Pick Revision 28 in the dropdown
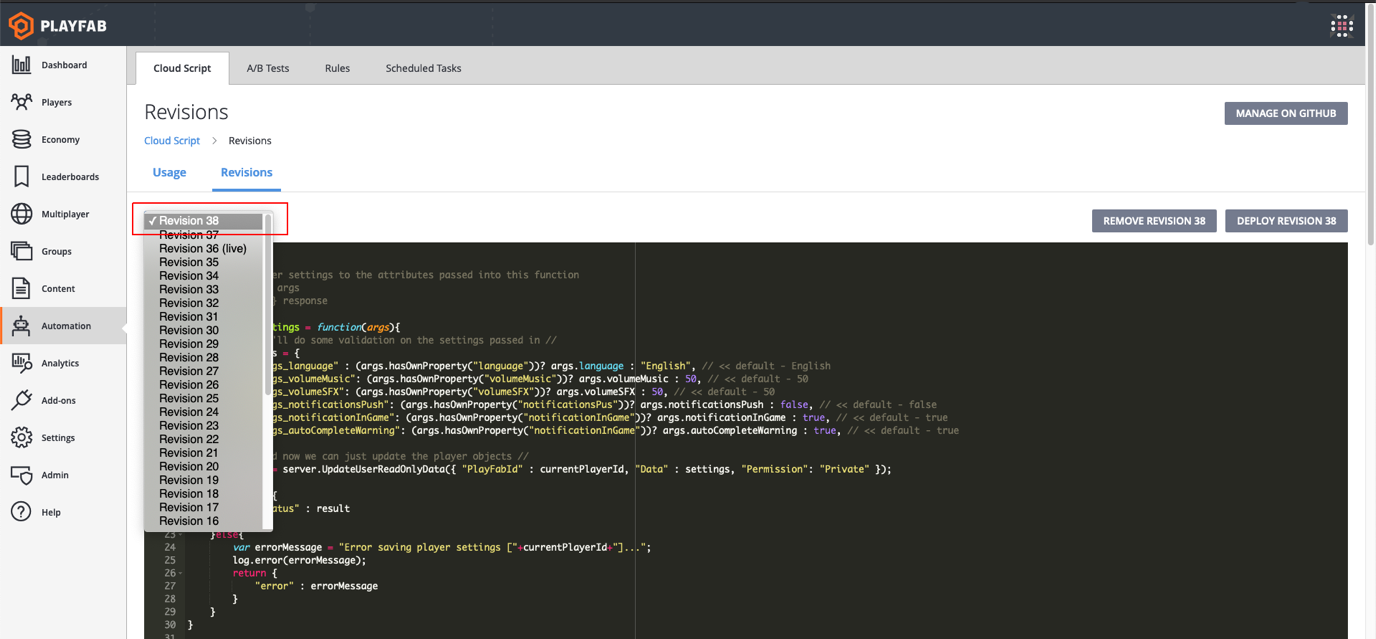 coord(203,357)
